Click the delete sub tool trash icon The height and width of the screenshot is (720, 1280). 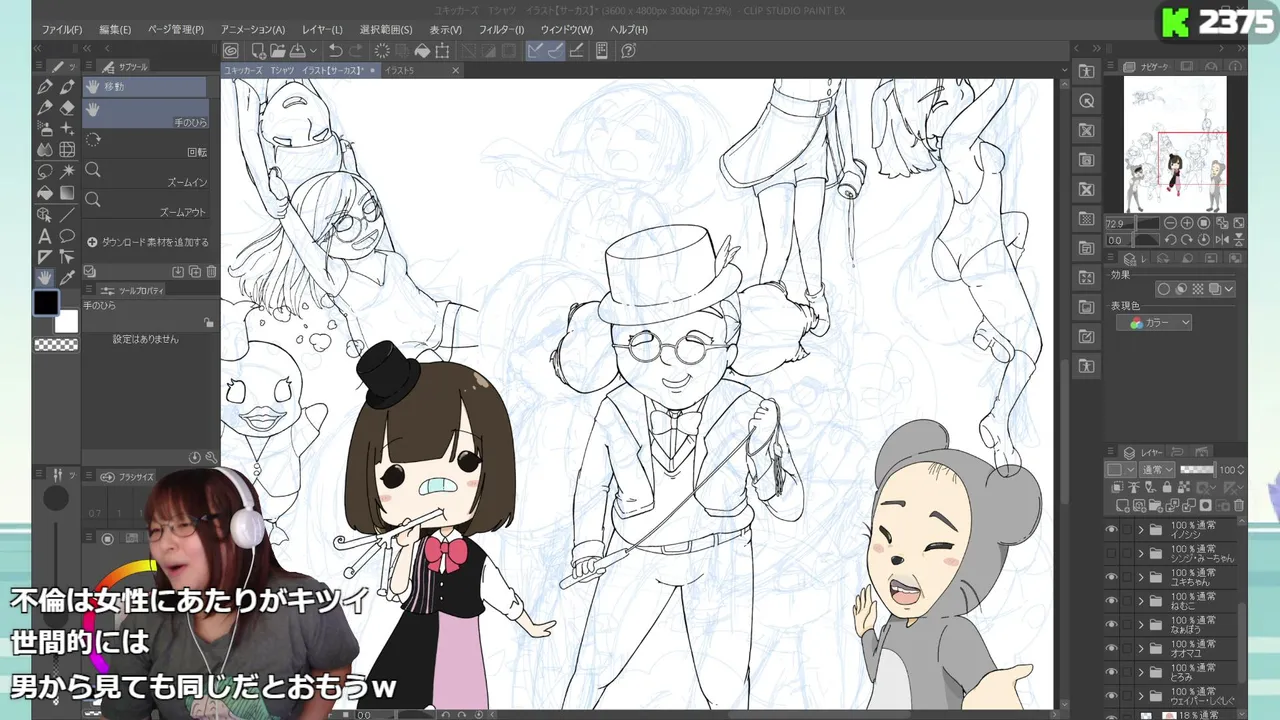click(211, 271)
